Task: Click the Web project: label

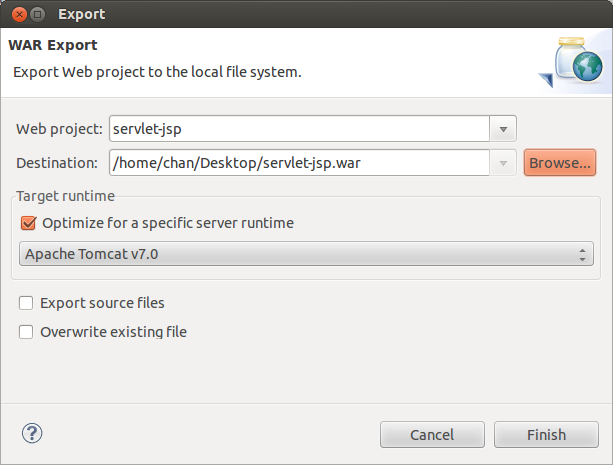Action: click(x=59, y=129)
